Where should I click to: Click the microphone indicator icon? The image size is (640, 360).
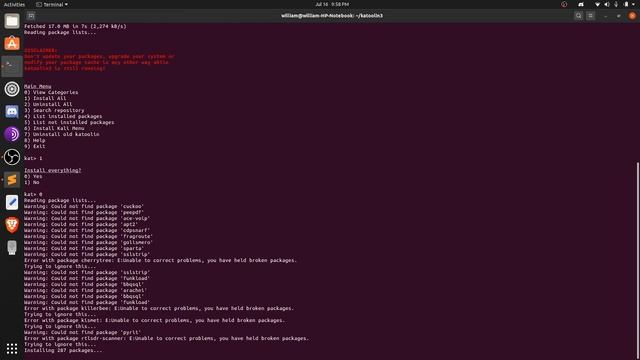[616, 4]
